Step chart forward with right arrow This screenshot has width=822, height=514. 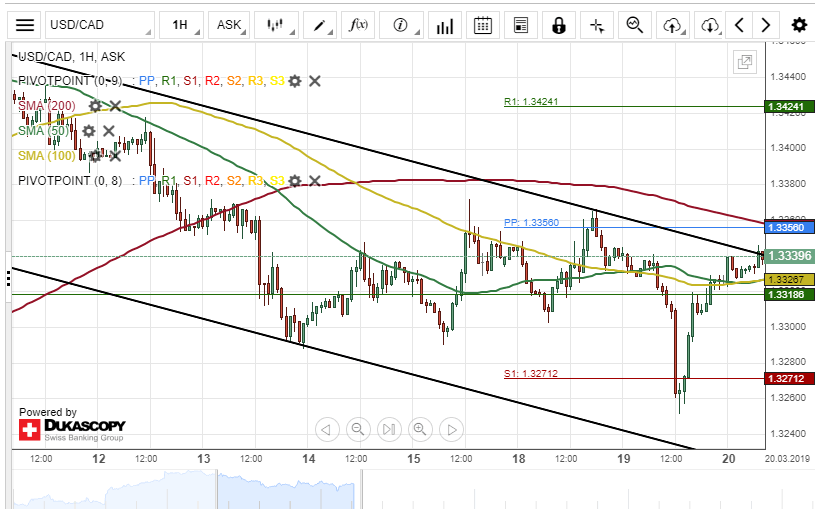451,430
